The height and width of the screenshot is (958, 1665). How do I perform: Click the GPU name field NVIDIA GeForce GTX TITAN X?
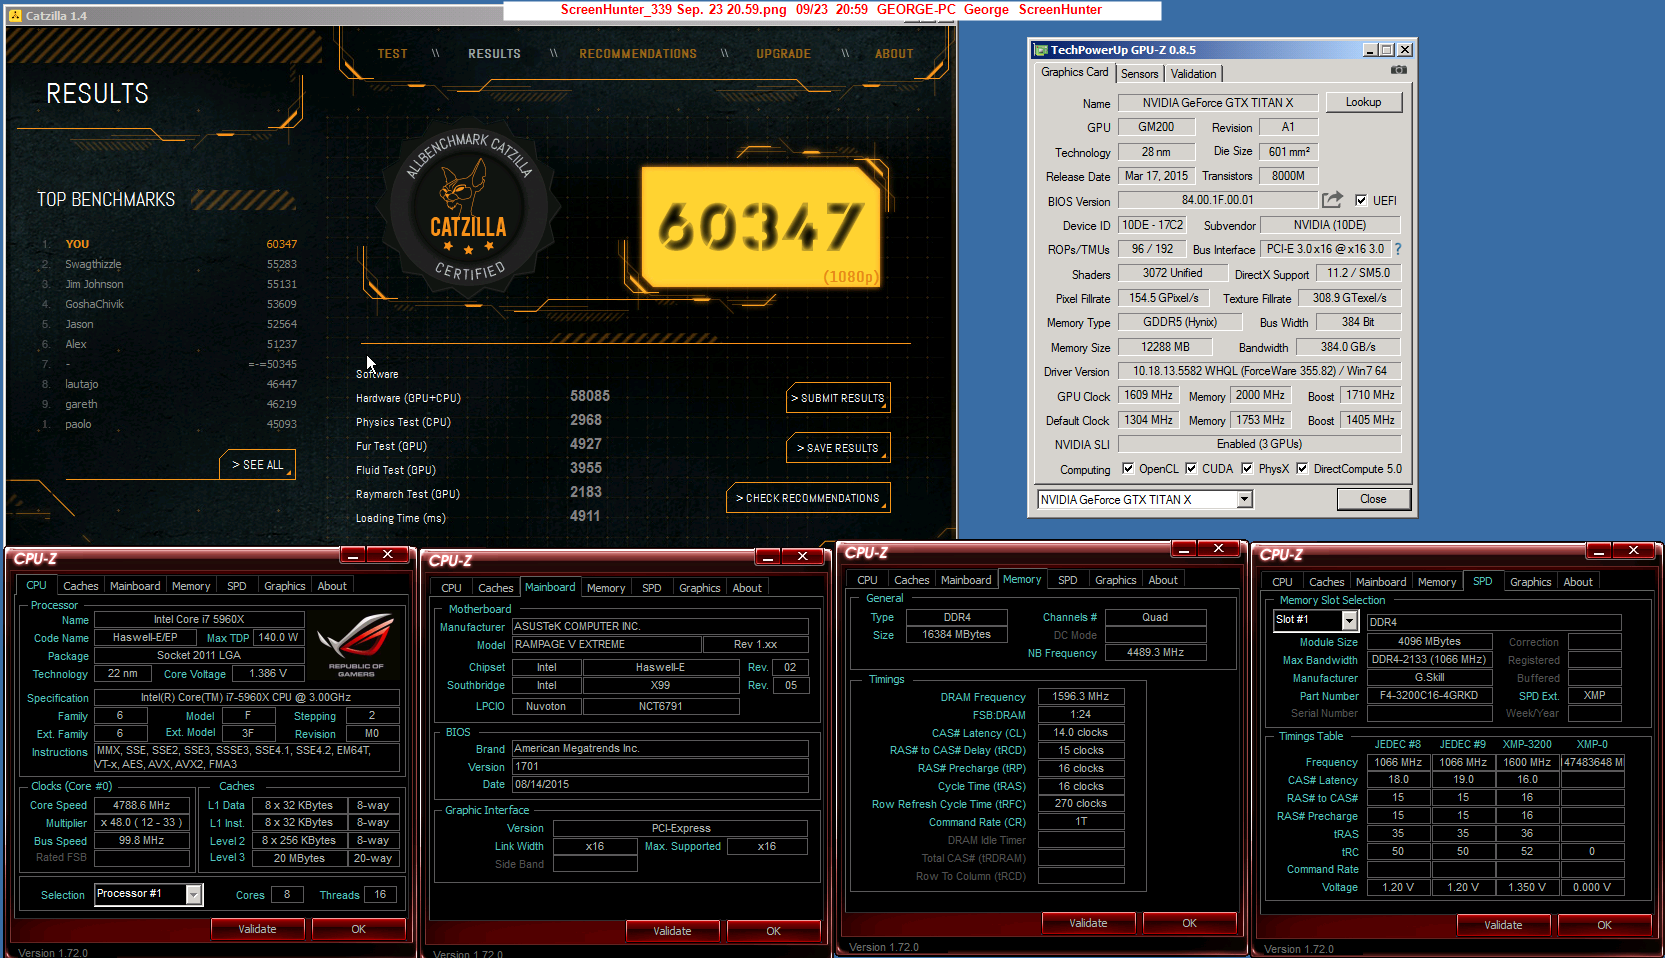point(1217,103)
